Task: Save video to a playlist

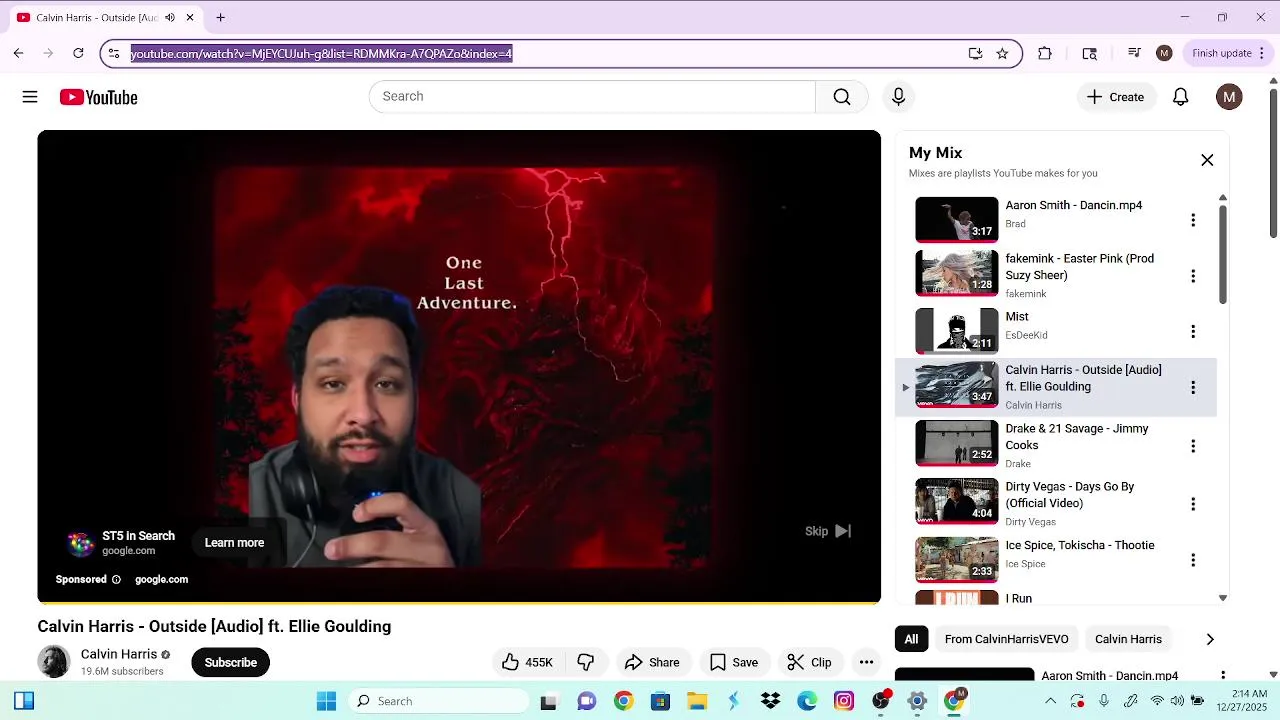Action: point(734,662)
